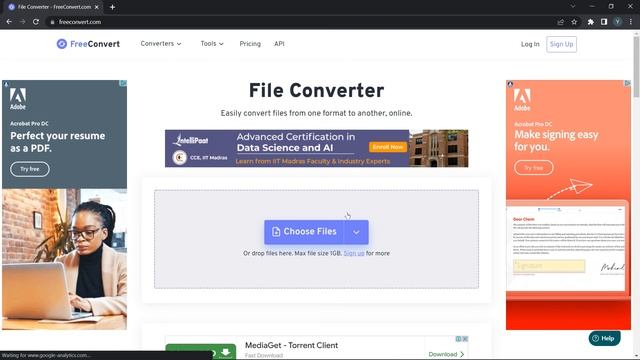
Task: Click the AdChoices icon on left Adobe ad
Action: coord(123,83)
